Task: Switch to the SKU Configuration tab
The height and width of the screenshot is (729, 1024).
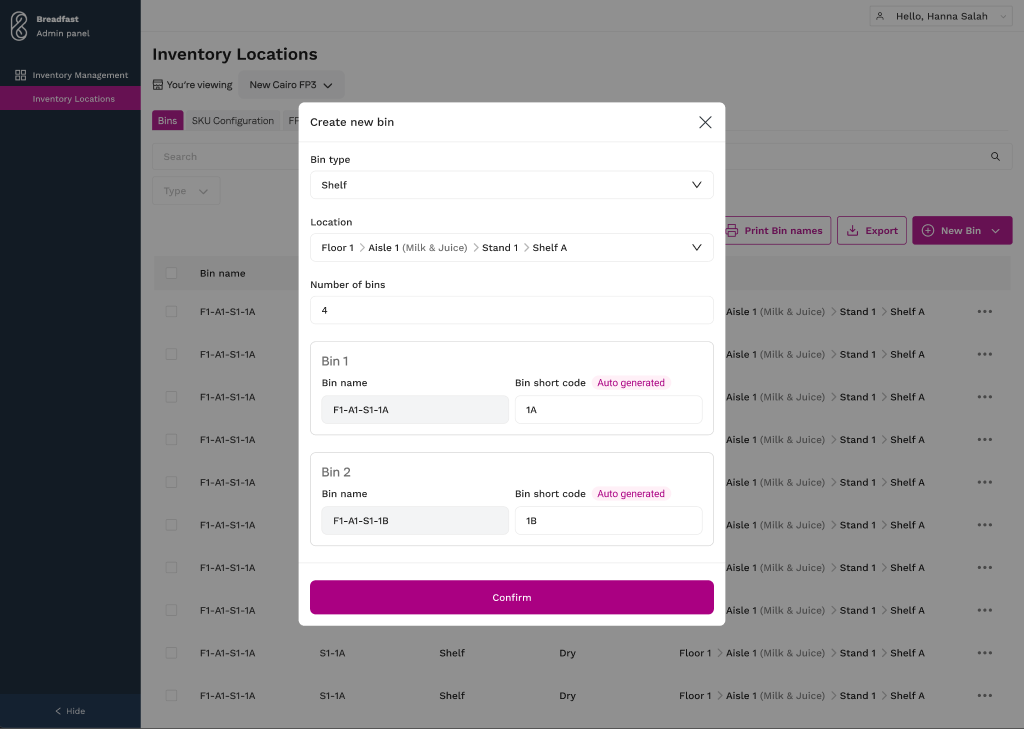Action: coord(233,120)
